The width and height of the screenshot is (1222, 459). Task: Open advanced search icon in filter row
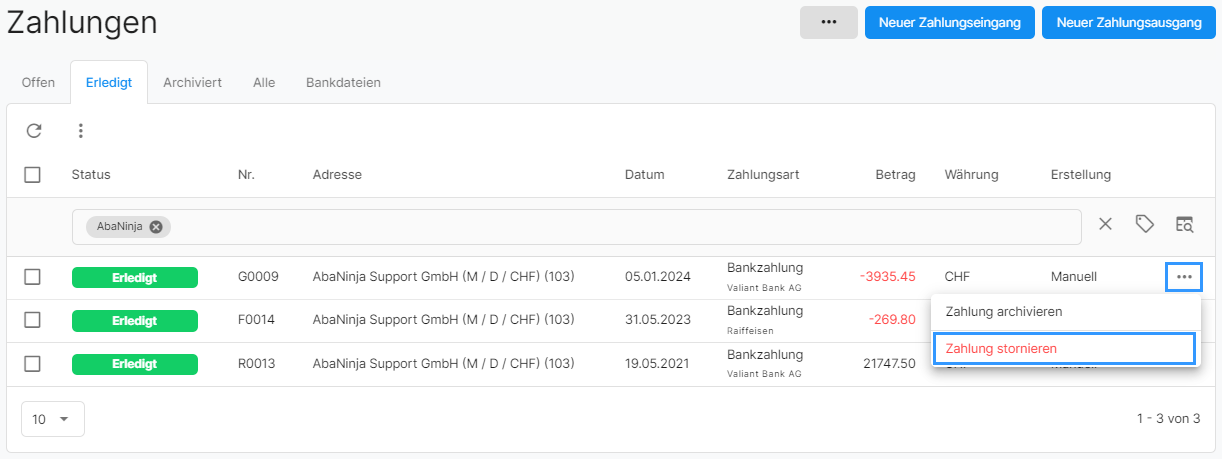coord(1184,225)
